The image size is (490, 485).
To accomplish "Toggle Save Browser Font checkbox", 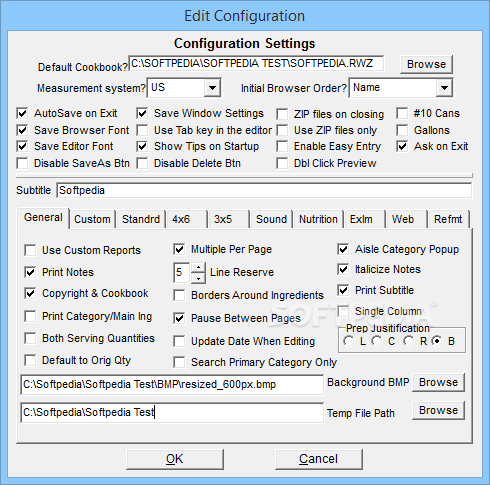I will [22, 130].
